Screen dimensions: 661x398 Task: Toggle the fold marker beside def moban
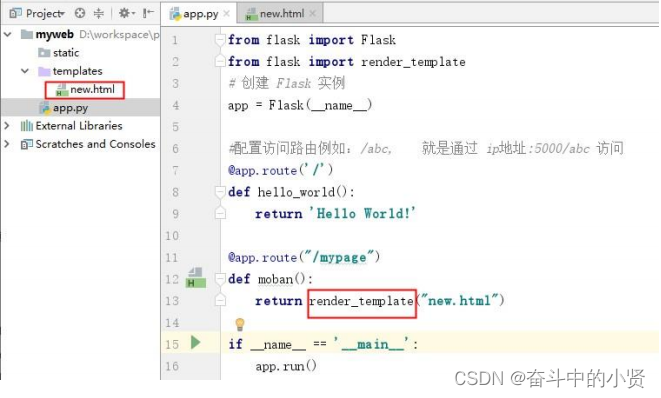tap(220, 279)
